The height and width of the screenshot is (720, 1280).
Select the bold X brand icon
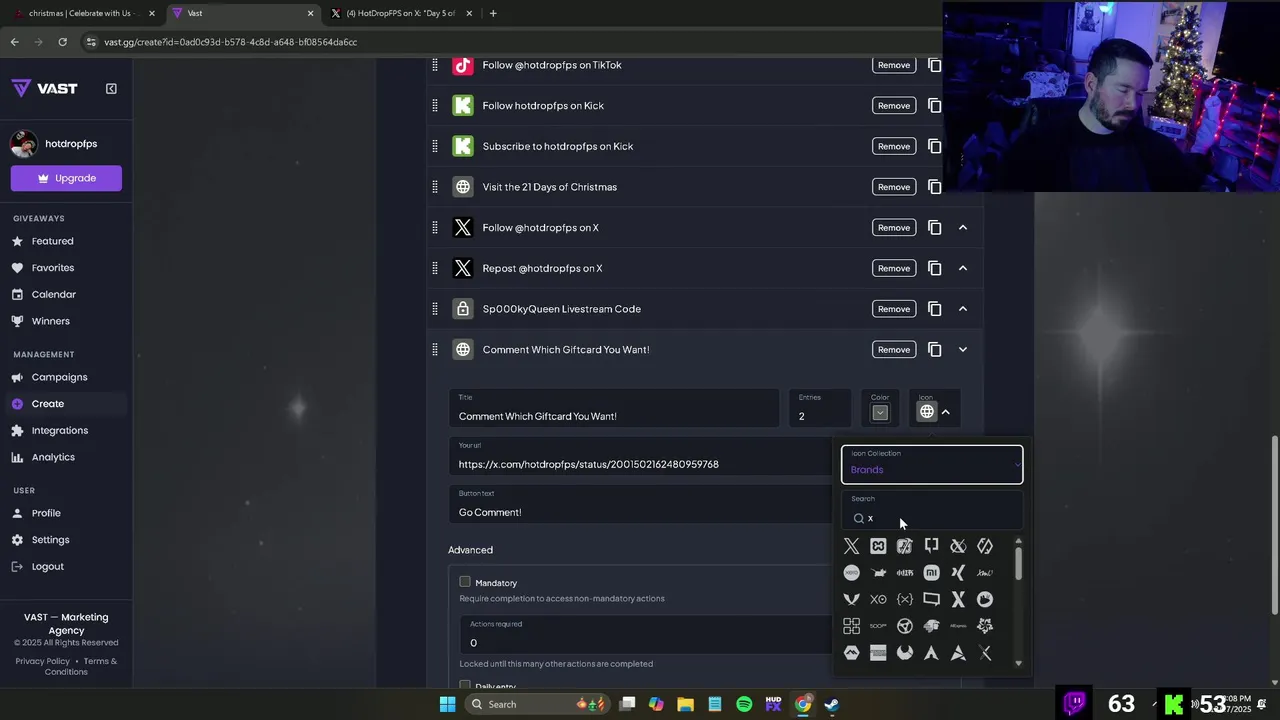point(958,599)
